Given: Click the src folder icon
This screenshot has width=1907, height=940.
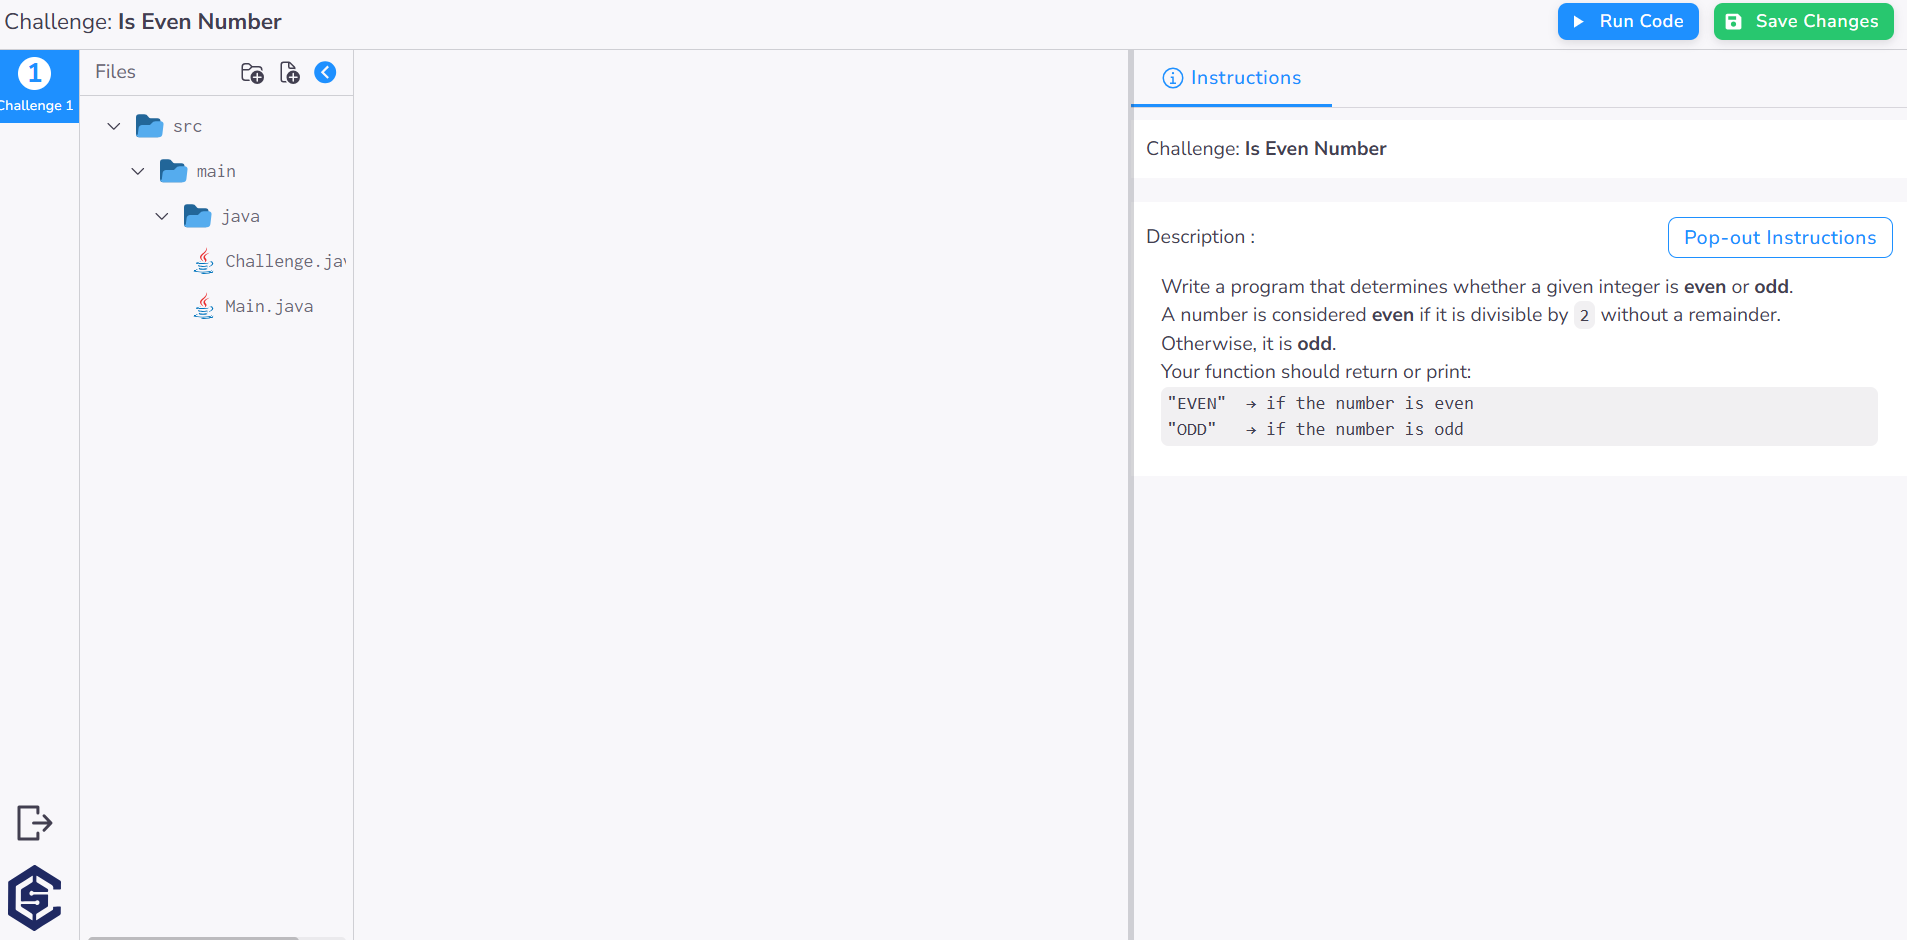Looking at the screenshot, I should (x=149, y=126).
